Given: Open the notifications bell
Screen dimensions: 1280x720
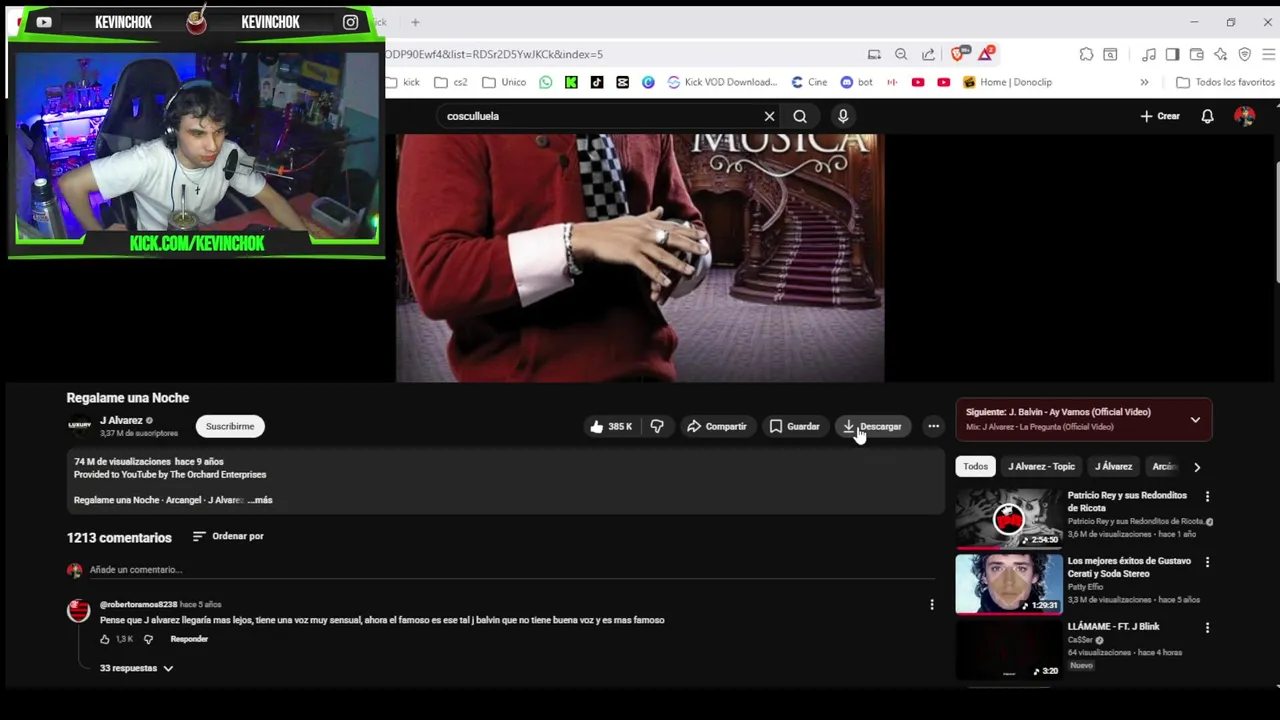Looking at the screenshot, I should [x=1207, y=116].
